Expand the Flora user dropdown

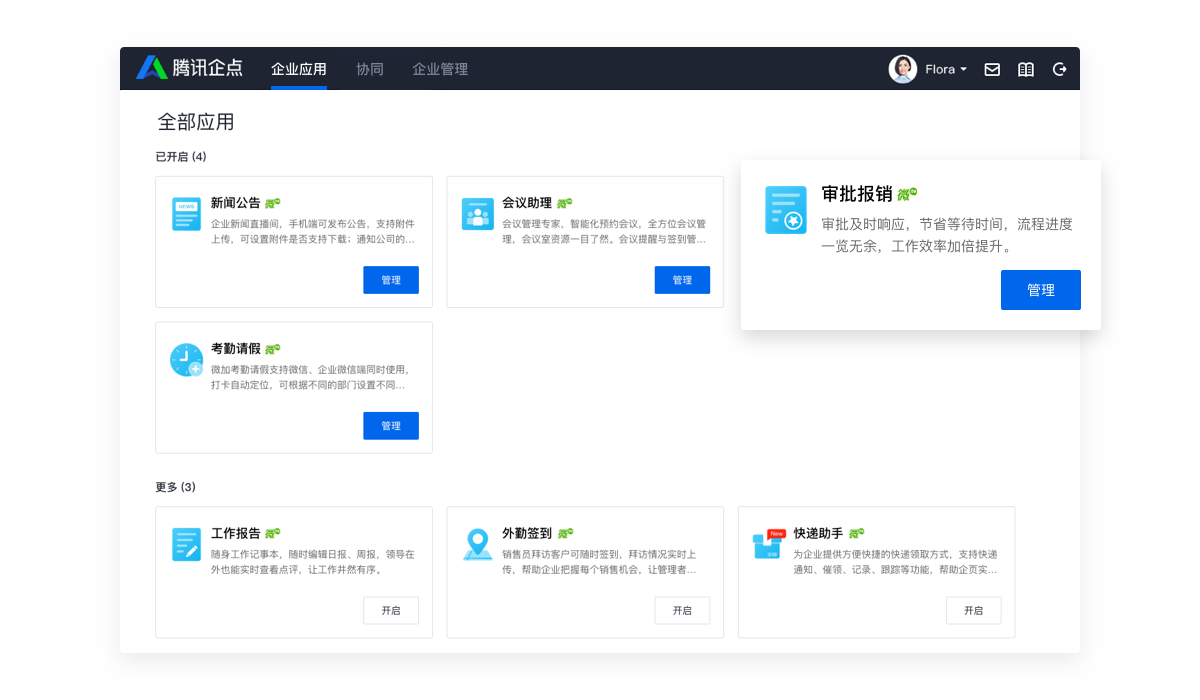946,69
